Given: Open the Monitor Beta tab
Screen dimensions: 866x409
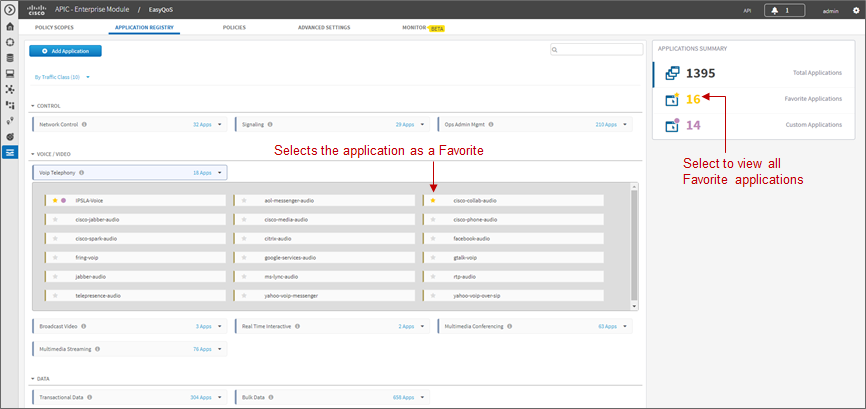Looking at the screenshot, I should pos(424,27).
